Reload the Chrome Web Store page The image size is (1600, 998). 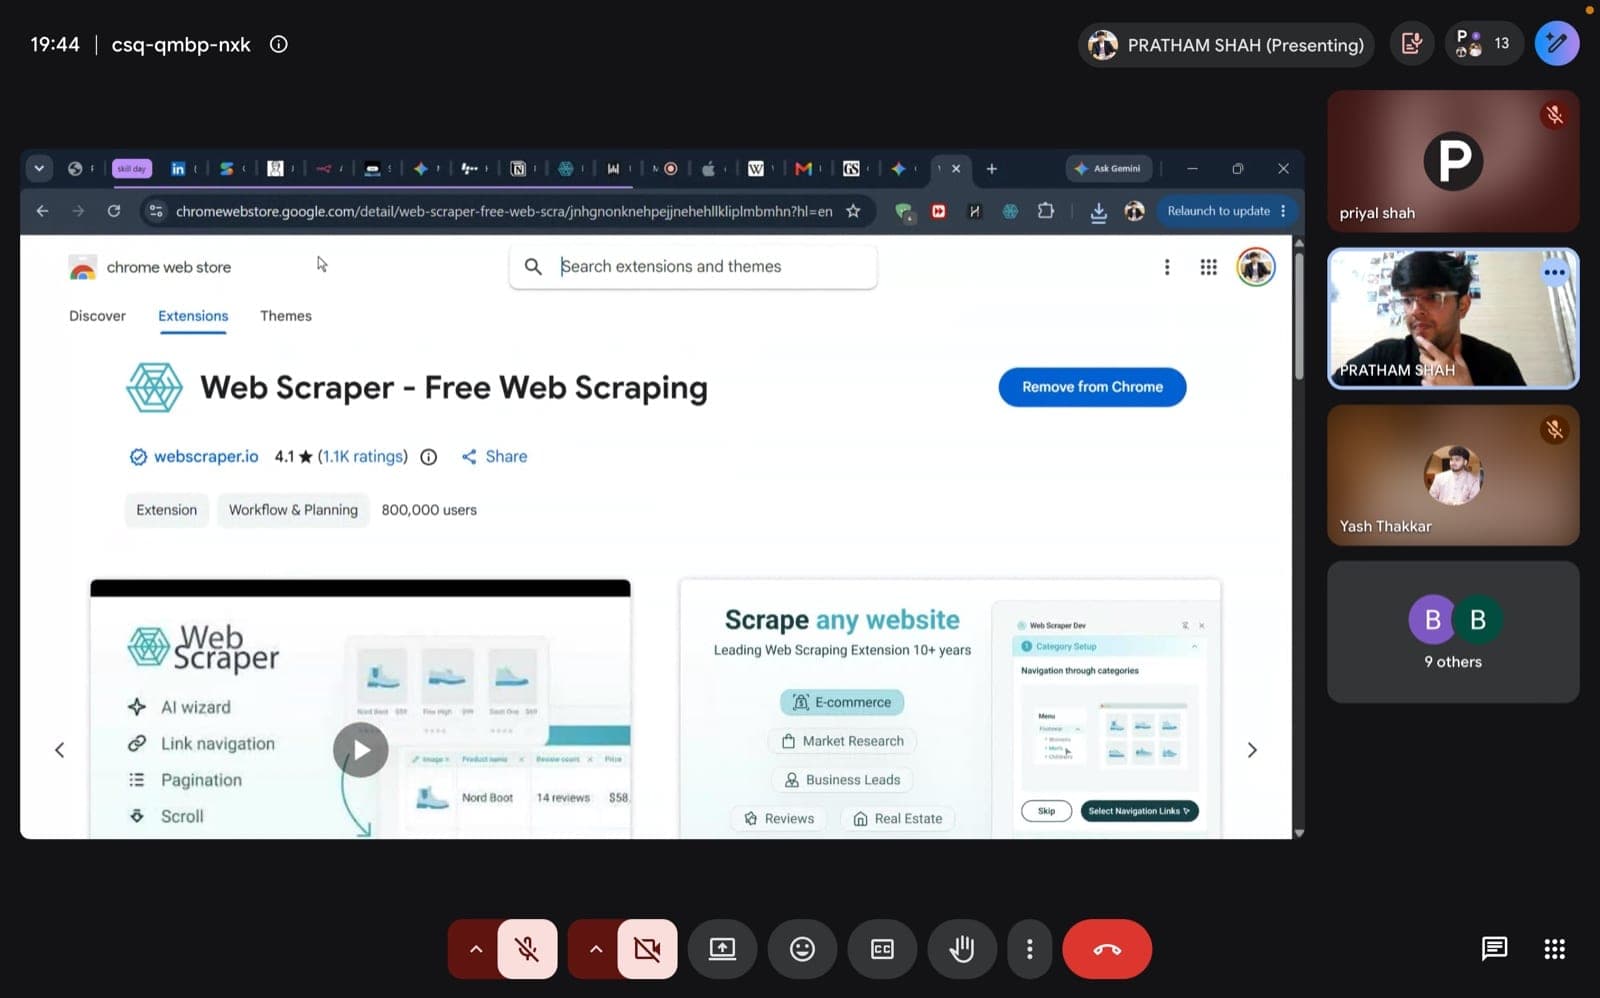pyautogui.click(x=114, y=211)
